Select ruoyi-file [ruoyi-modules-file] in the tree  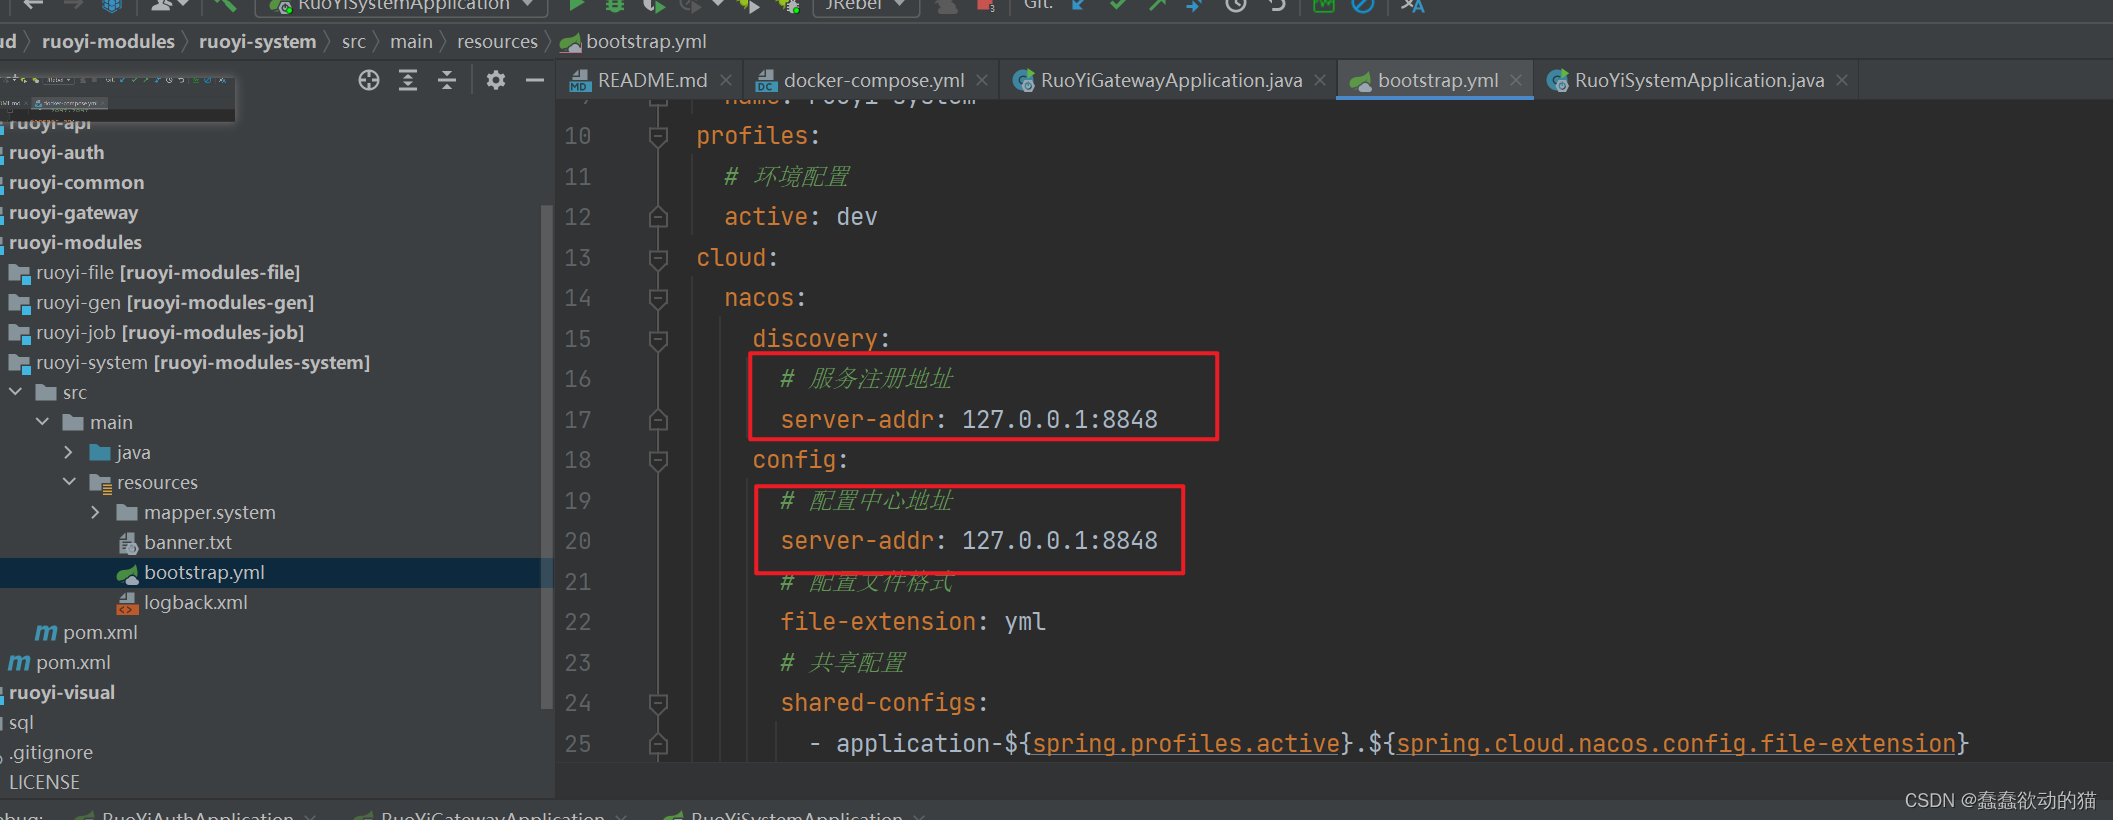167,272
